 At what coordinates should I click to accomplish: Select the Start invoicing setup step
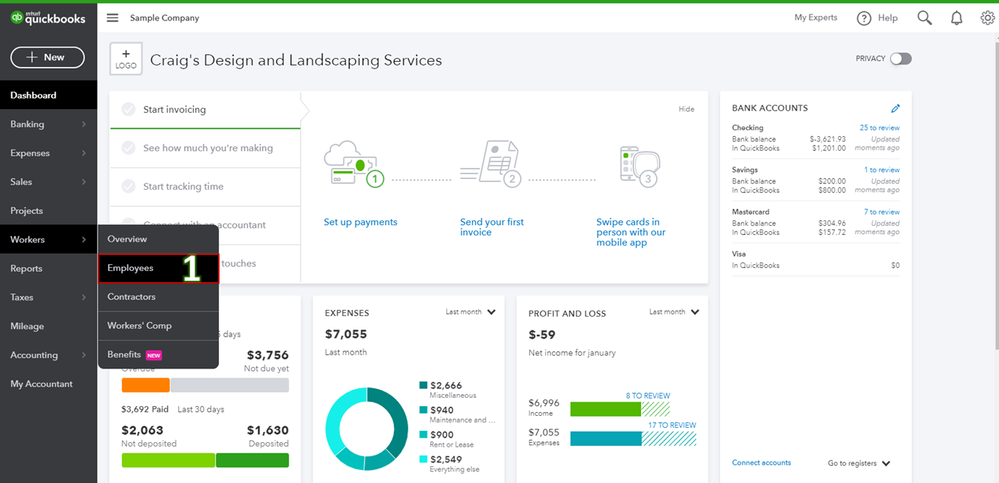[205, 110]
